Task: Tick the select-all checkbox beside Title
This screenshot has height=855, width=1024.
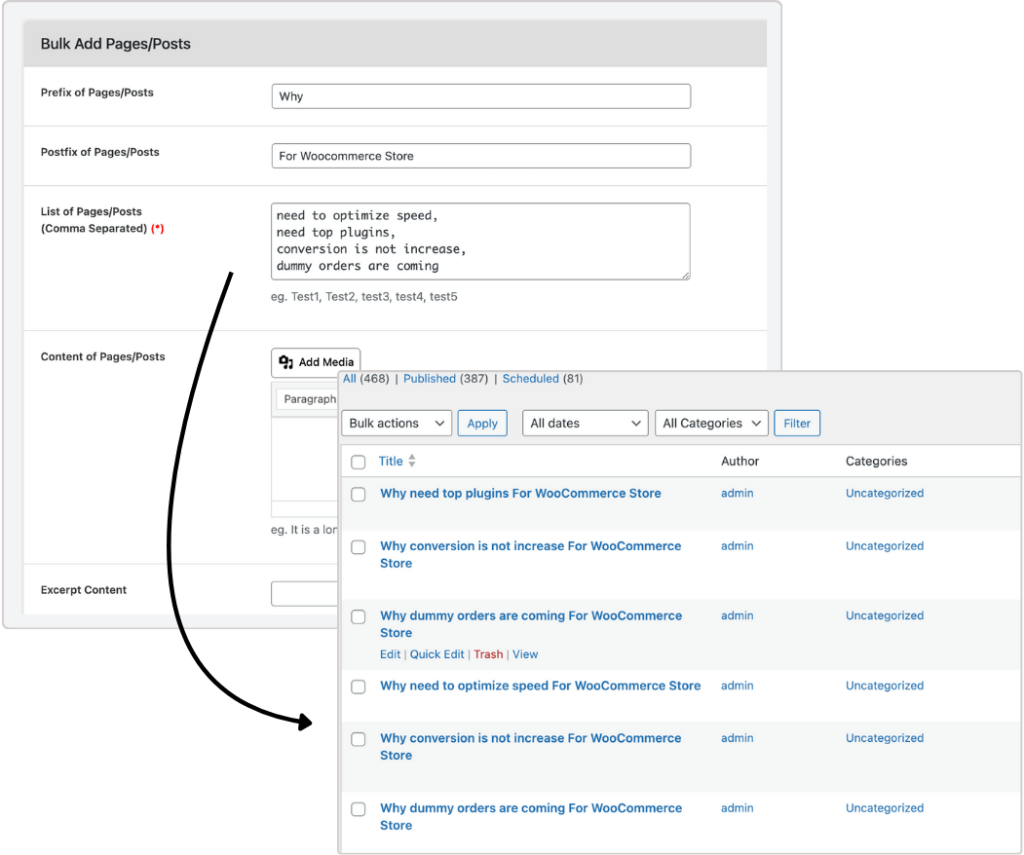Action: pyautogui.click(x=358, y=462)
